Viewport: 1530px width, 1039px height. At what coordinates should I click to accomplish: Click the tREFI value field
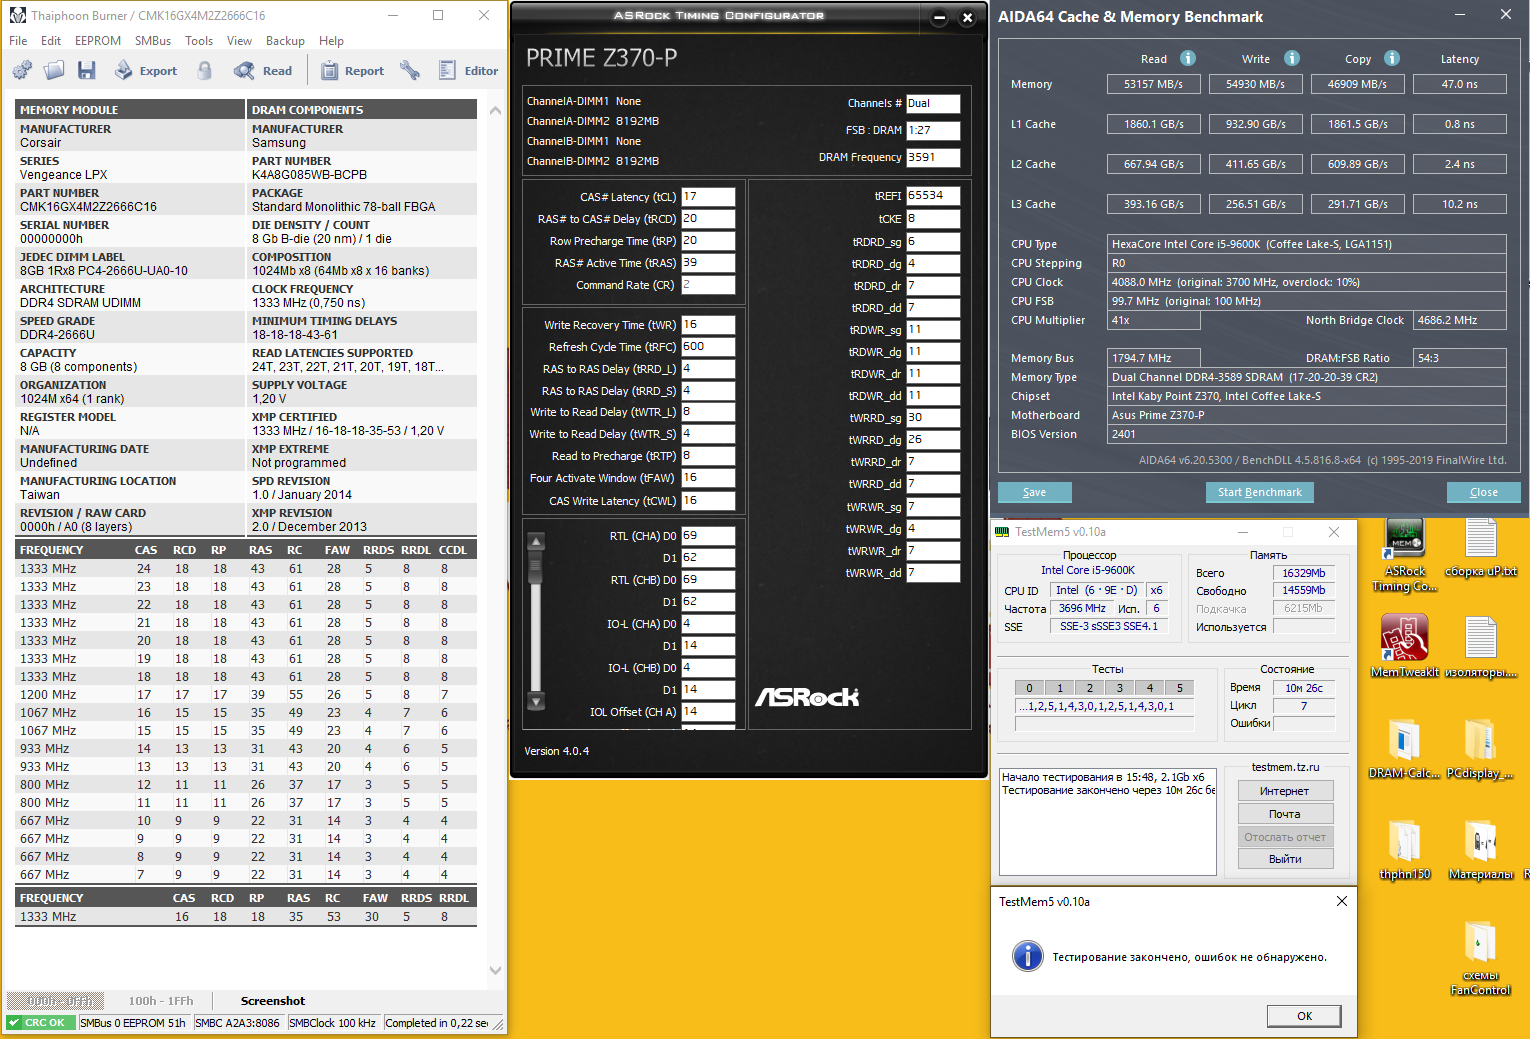point(933,196)
